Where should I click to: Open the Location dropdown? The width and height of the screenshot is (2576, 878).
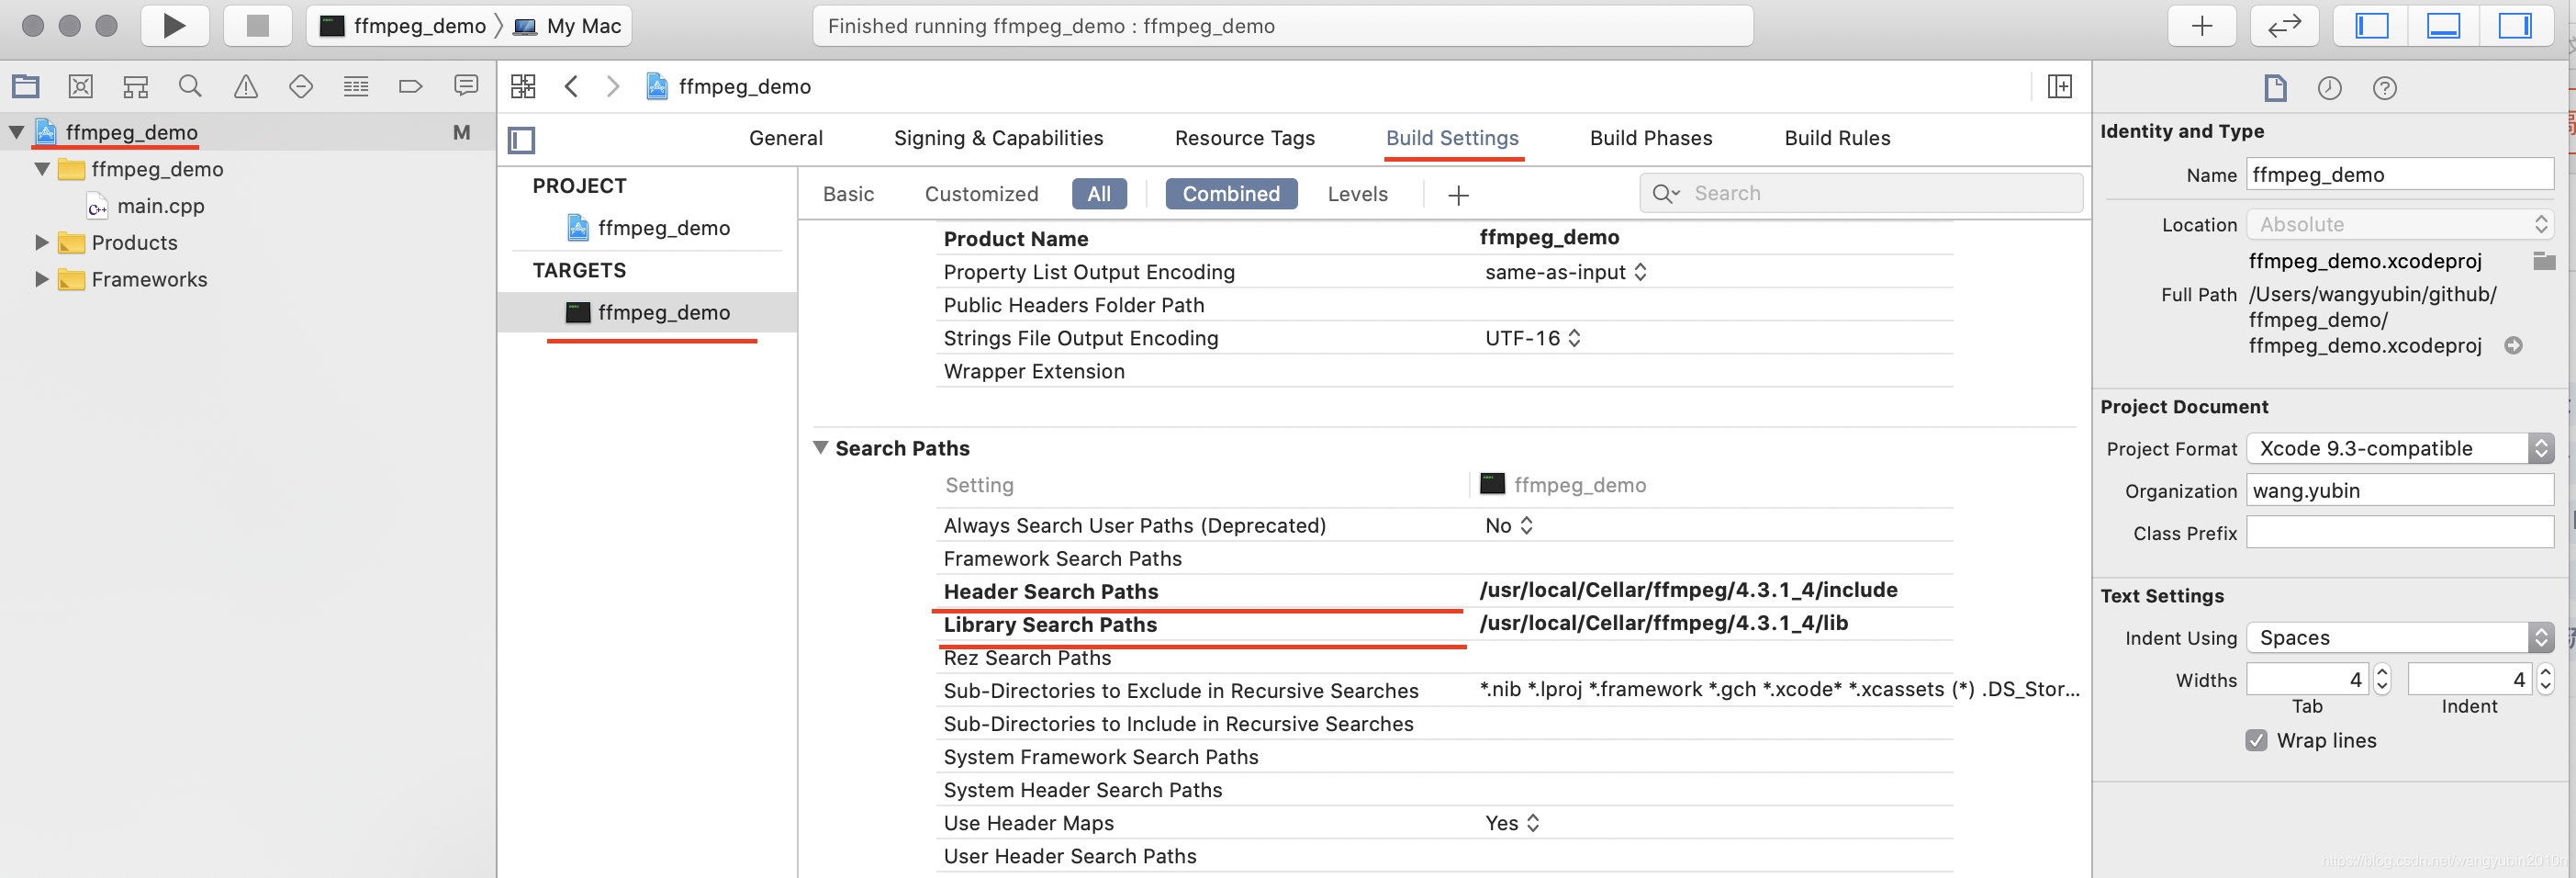(x=2400, y=224)
